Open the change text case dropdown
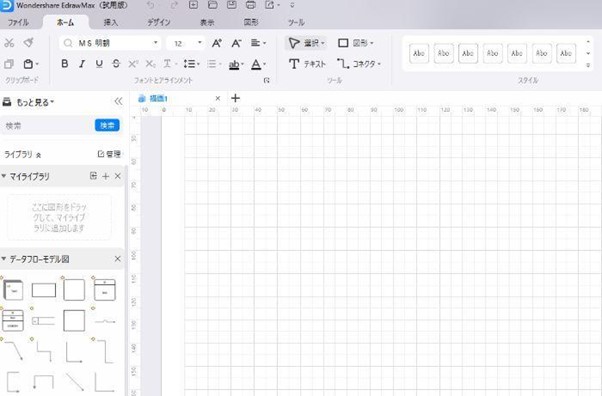The image size is (602, 396). click(x=169, y=64)
